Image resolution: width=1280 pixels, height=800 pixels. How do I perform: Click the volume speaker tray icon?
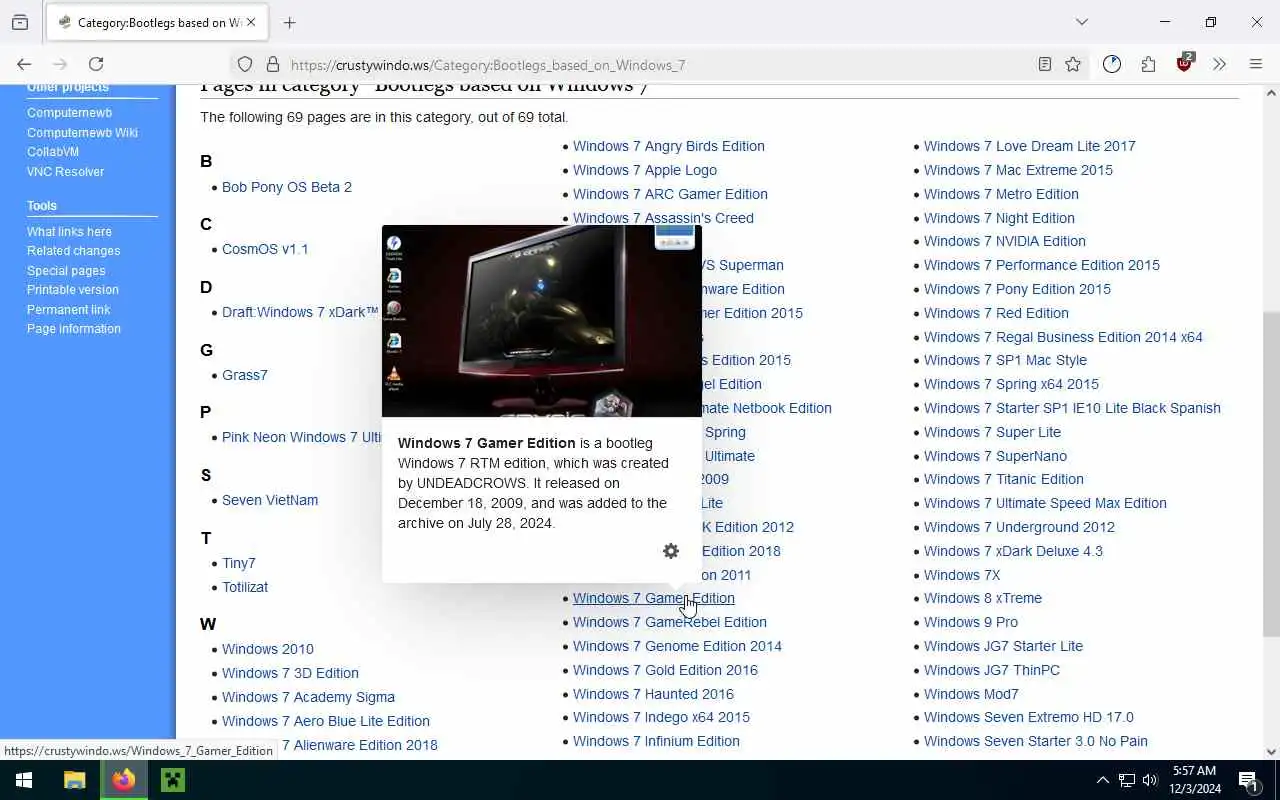click(1150, 780)
